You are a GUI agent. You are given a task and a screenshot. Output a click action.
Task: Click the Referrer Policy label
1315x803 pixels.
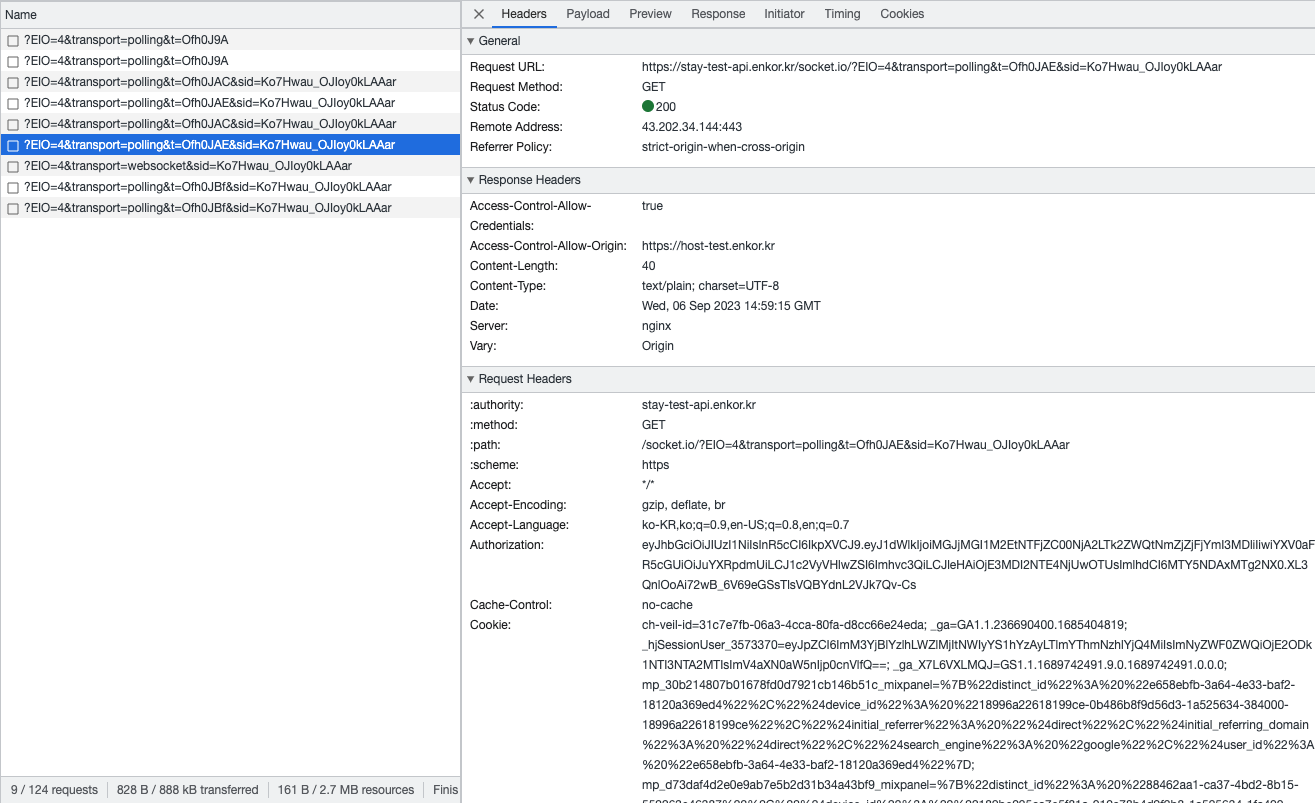tap(512, 147)
